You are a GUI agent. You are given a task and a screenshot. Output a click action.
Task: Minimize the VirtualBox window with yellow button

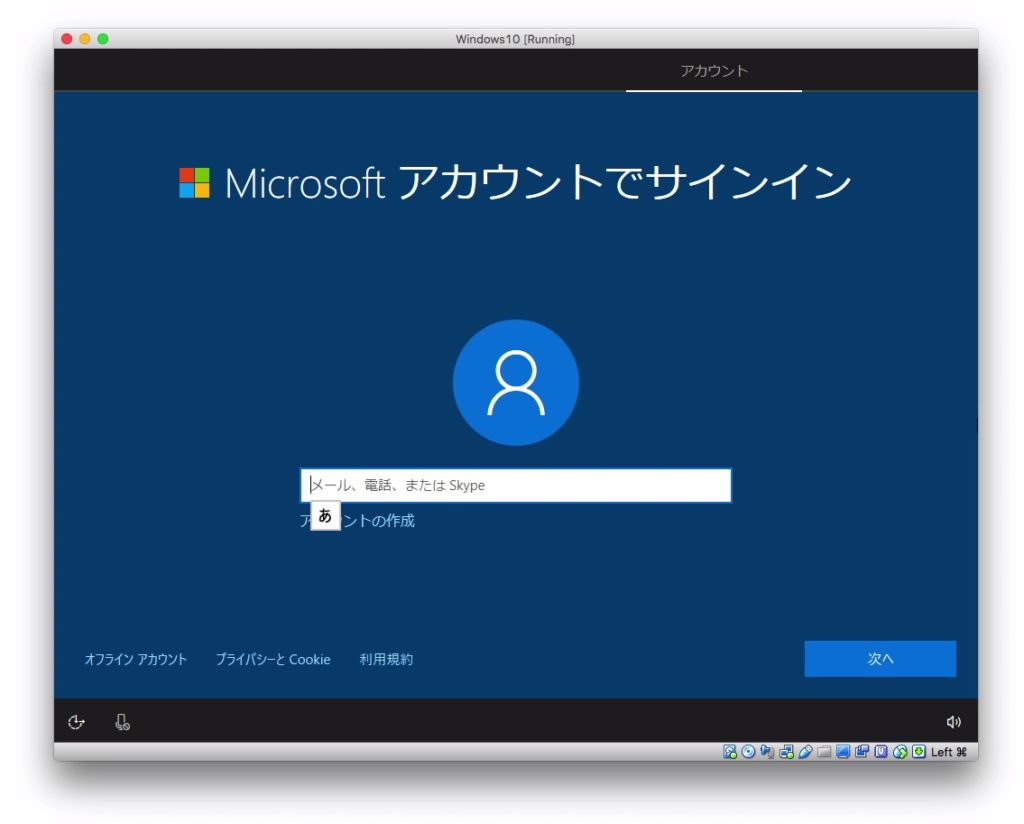[x=85, y=39]
